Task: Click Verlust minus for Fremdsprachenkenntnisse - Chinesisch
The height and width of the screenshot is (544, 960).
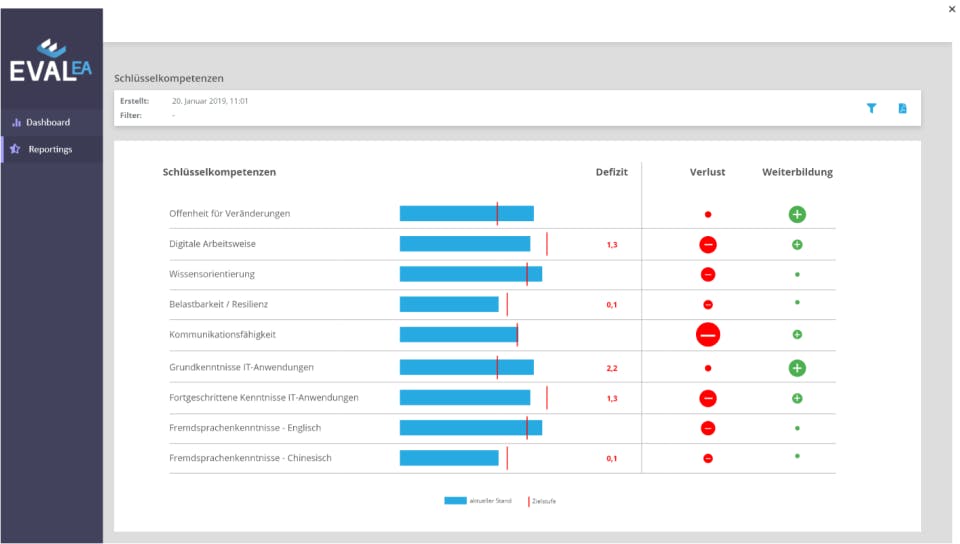Action: click(x=708, y=458)
